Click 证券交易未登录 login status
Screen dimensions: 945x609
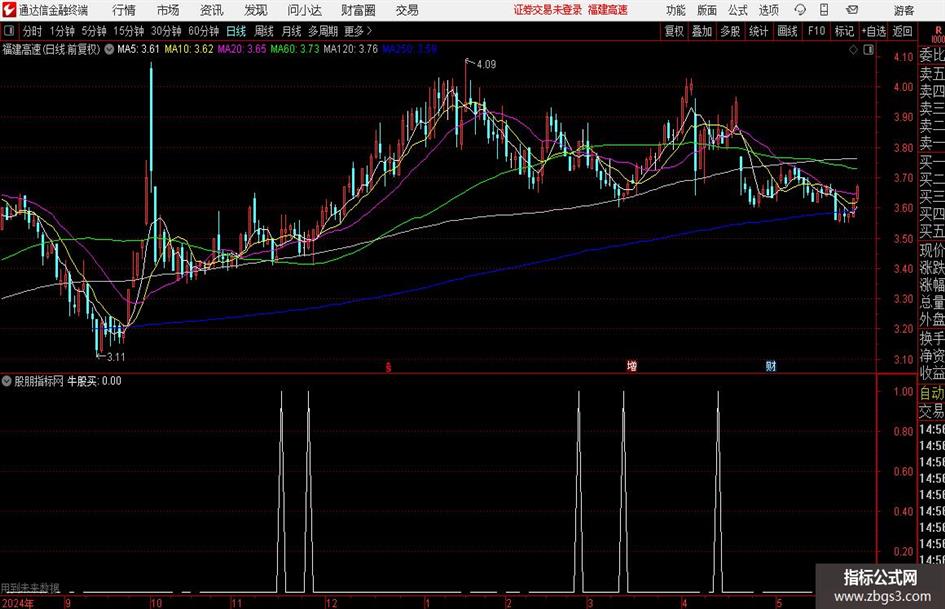point(548,10)
